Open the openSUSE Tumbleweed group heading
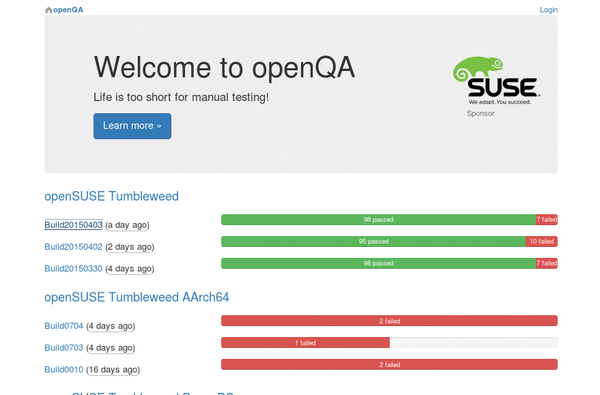This screenshot has width=600, height=395. pos(111,196)
